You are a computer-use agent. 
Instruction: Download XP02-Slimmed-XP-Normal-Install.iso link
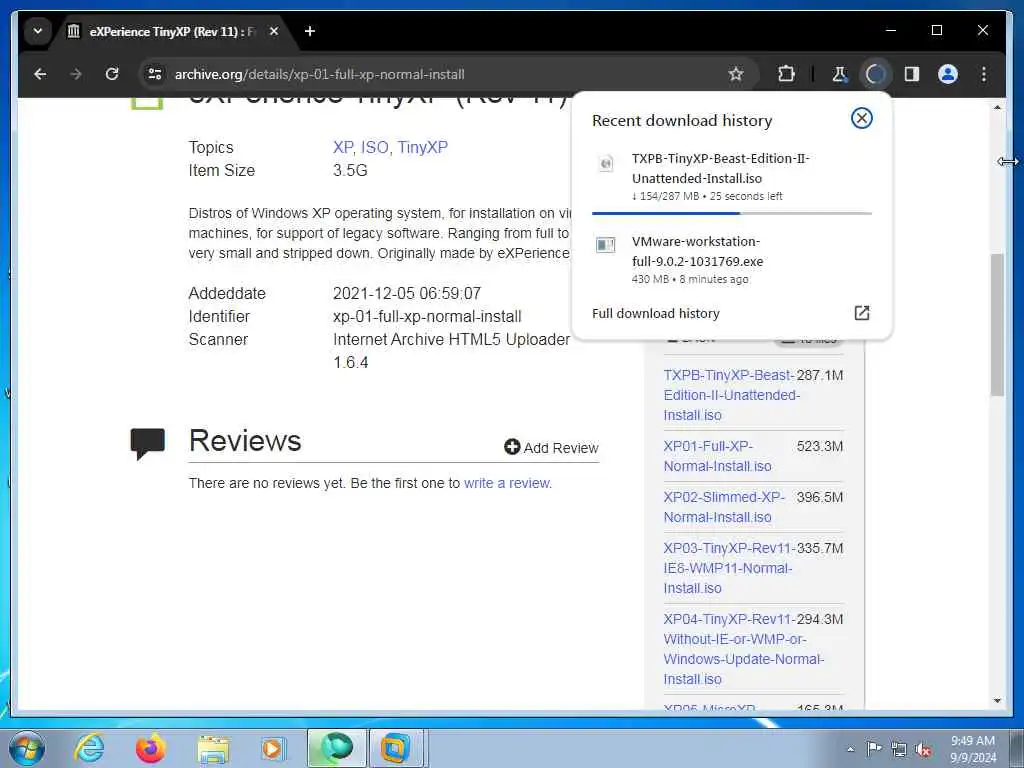click(724, 507)
